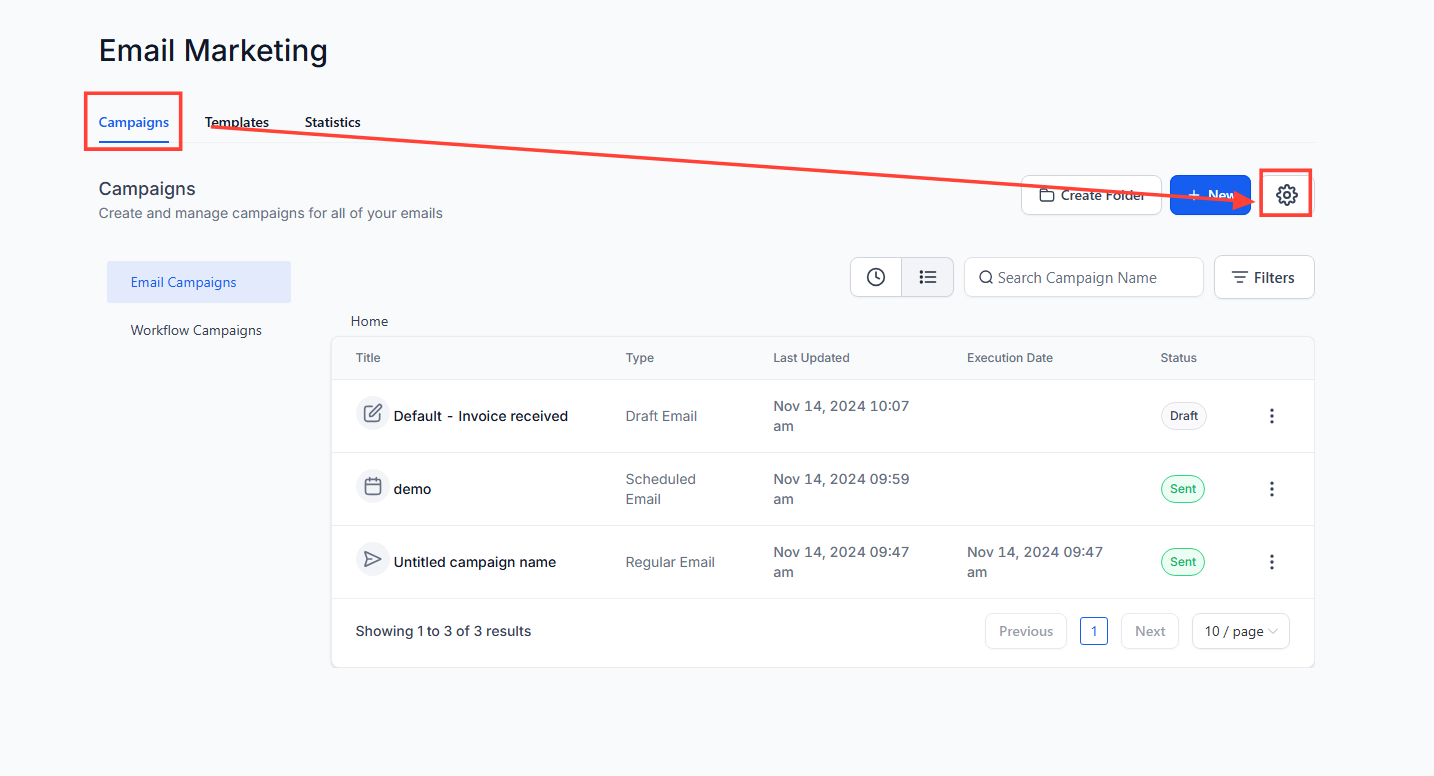Screen dimensions: 1434x776
Task: Select Workflow Campaigns in the sidebar
Action: (x=196, y=330)
